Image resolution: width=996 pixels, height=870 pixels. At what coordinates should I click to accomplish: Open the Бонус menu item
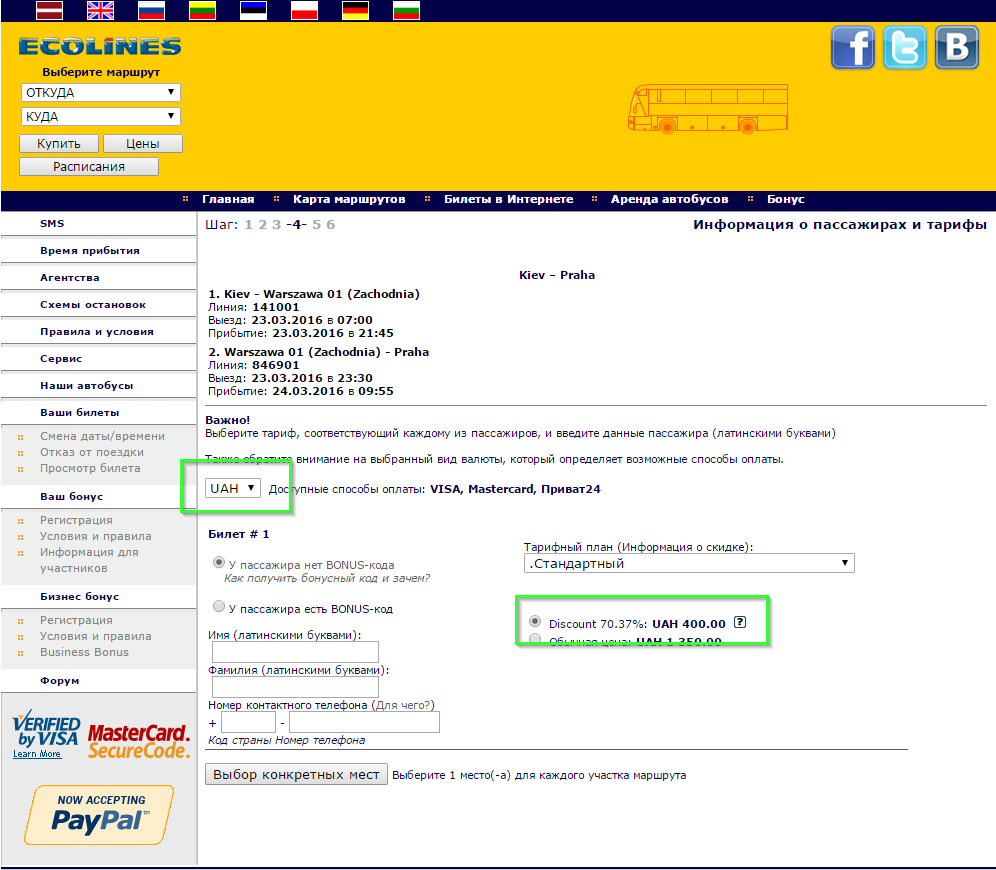786,199
